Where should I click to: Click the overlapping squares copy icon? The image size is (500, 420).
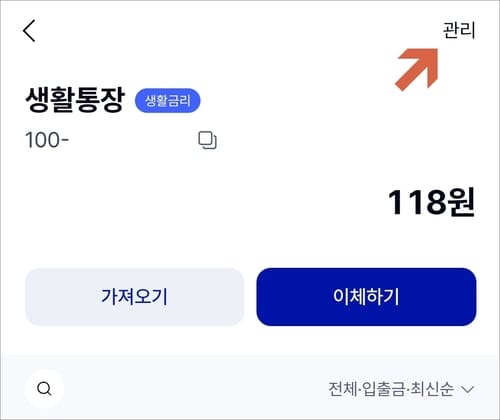point(207,140)
